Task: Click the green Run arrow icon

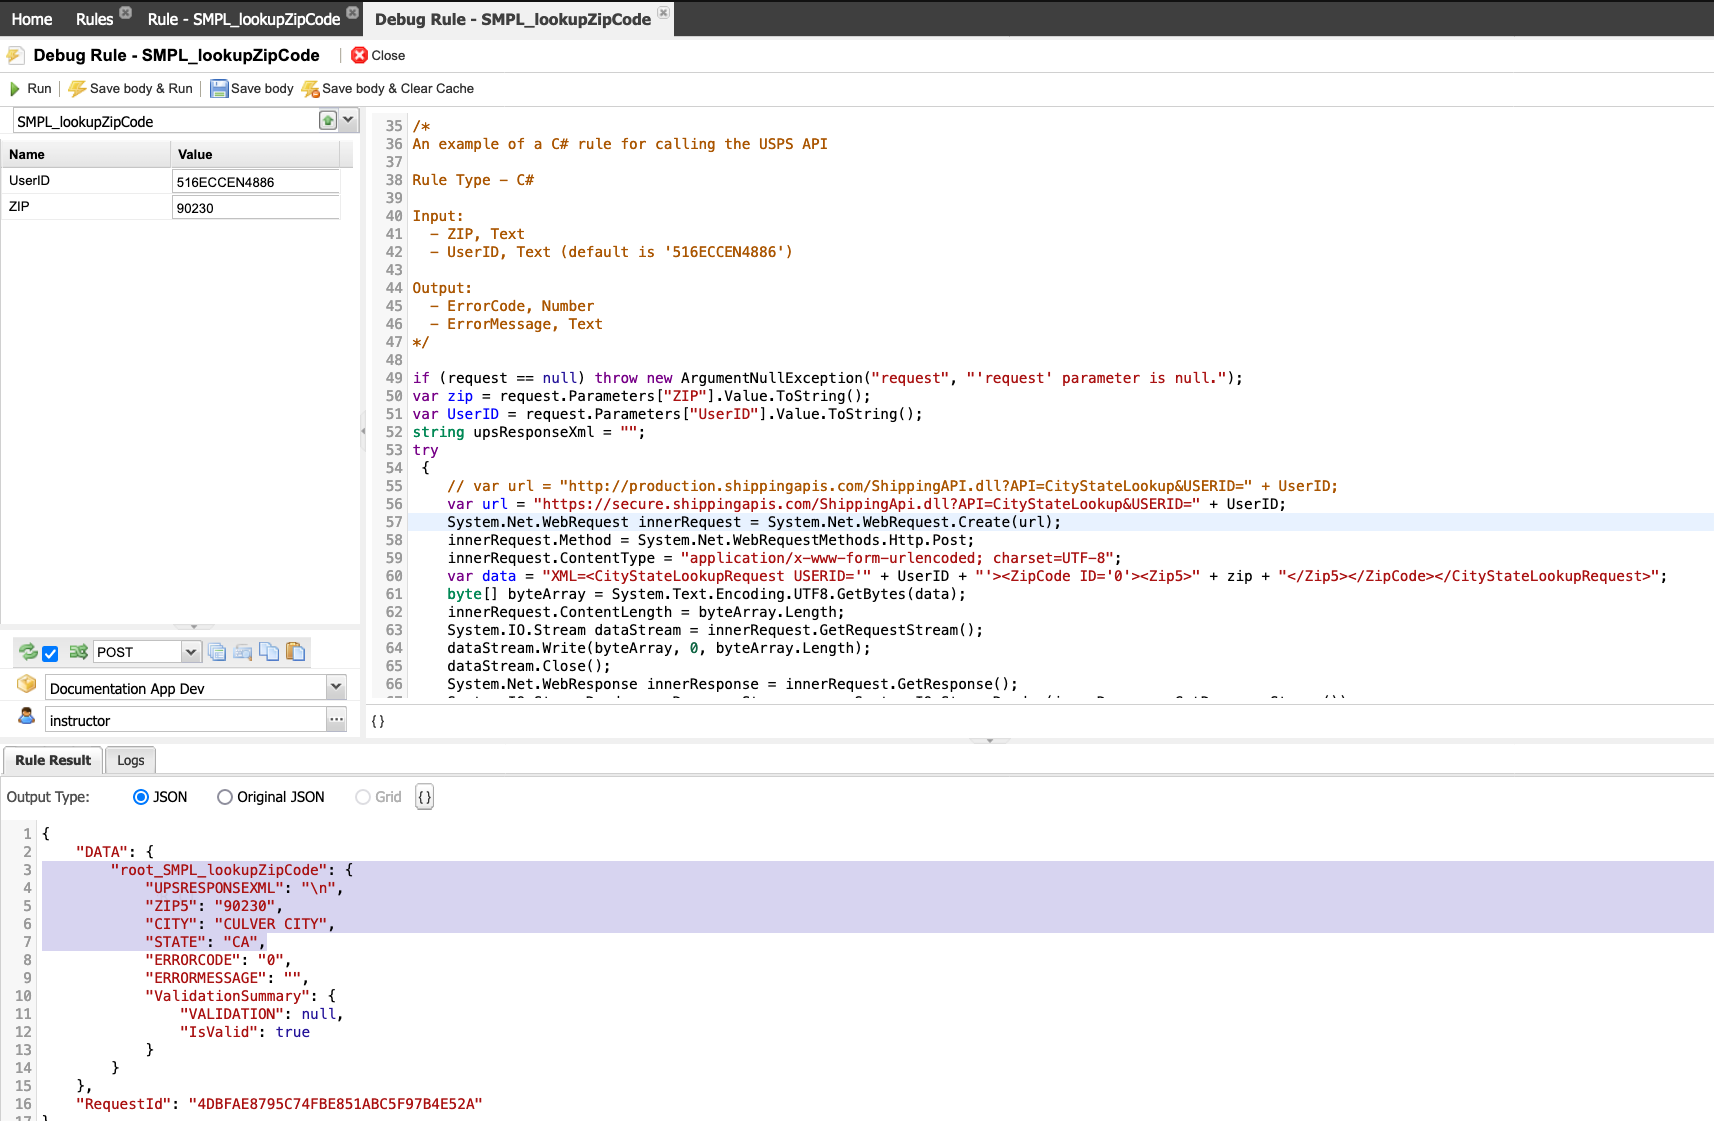Action: (15, 89)
